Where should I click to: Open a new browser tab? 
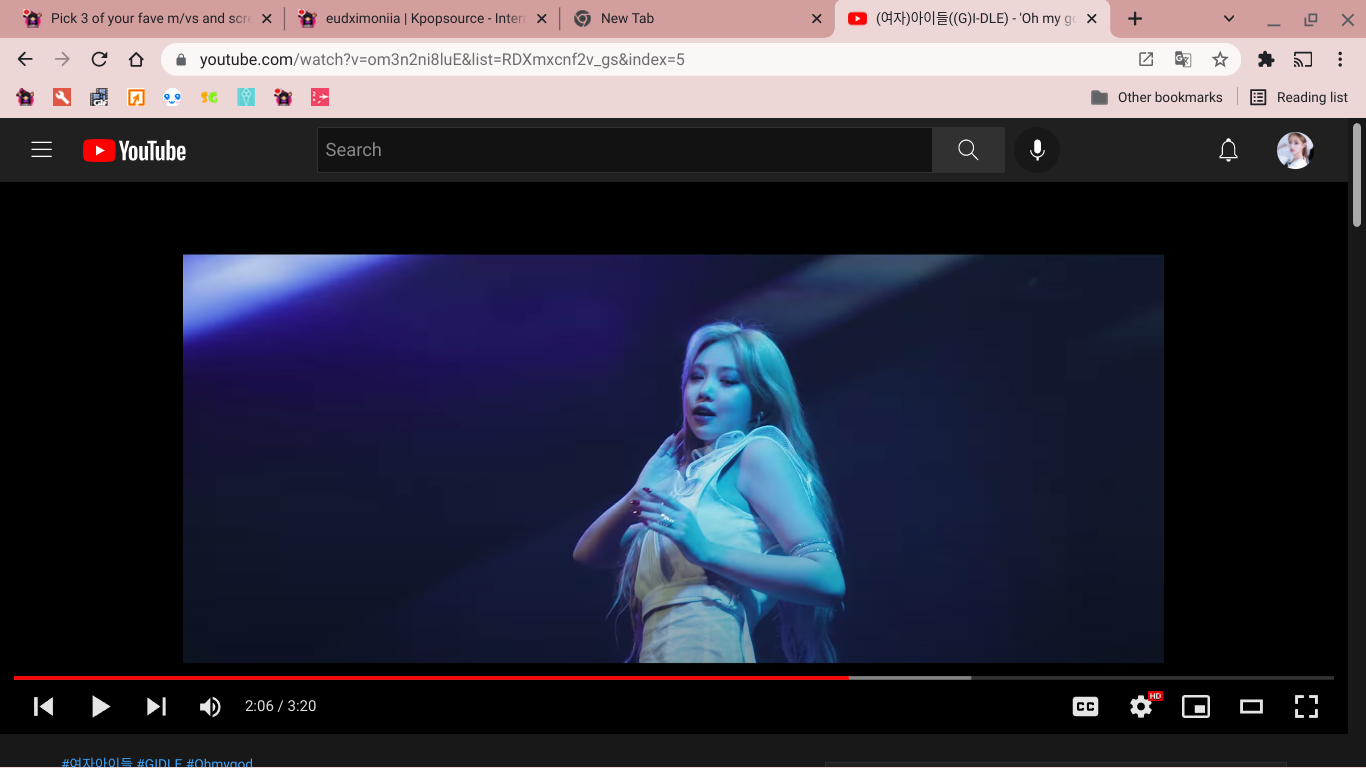click(1135, 19)
